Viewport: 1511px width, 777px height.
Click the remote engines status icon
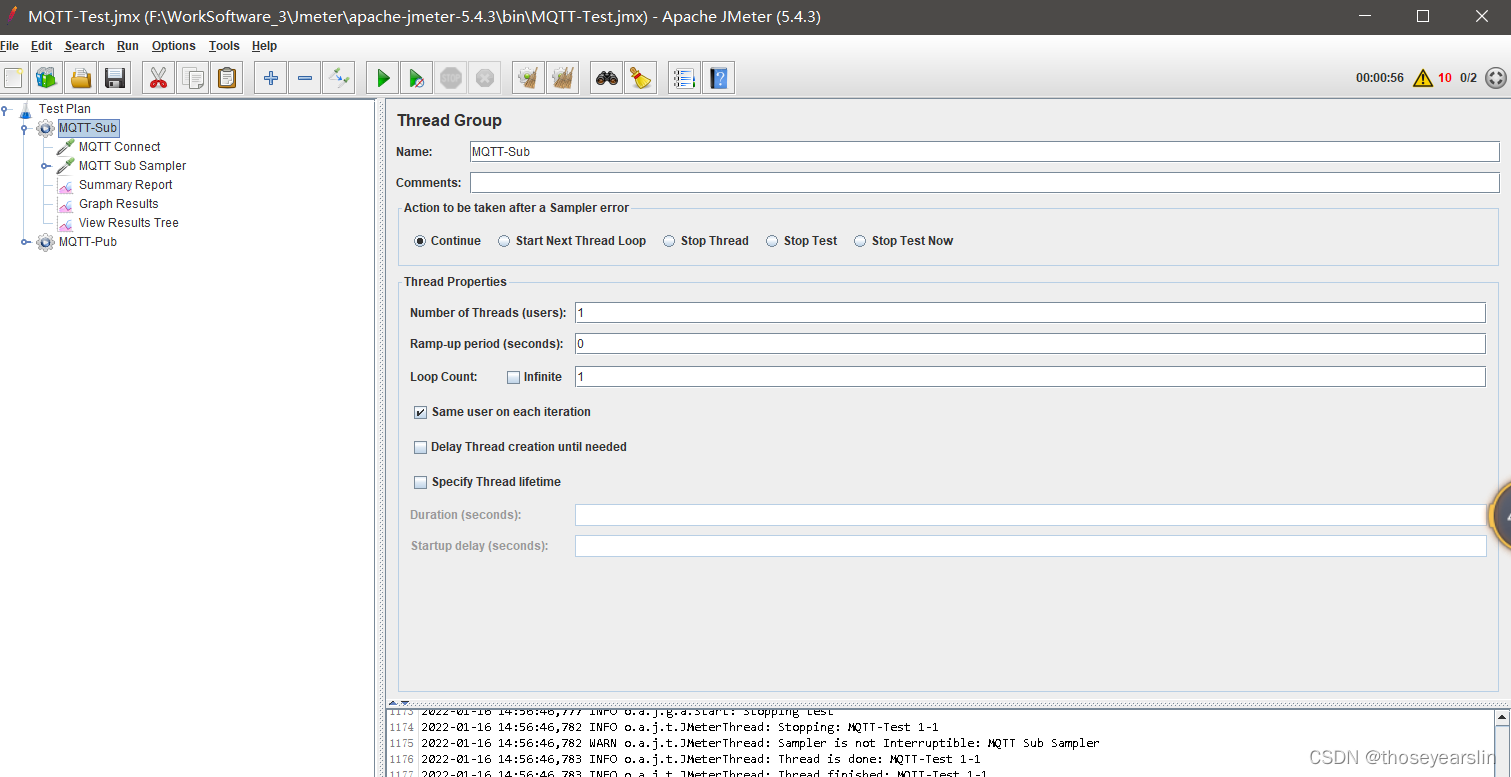point(1496,78)
